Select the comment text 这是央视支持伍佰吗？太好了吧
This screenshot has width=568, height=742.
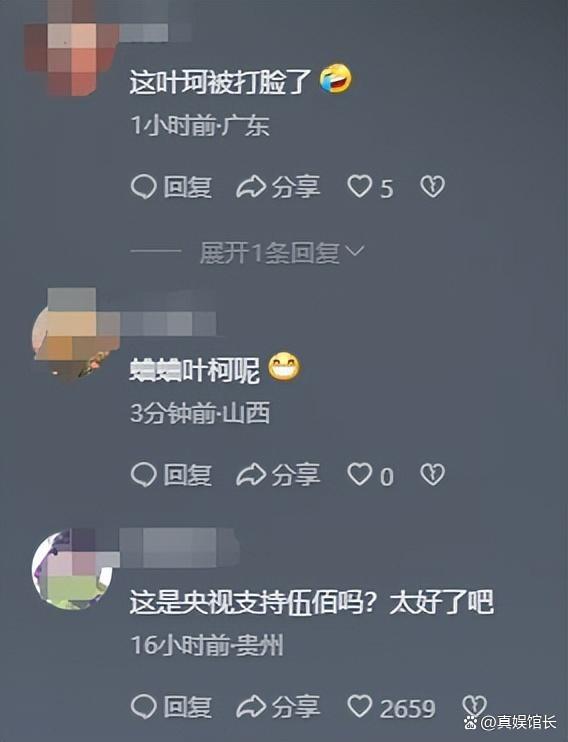tap(311, 602)
